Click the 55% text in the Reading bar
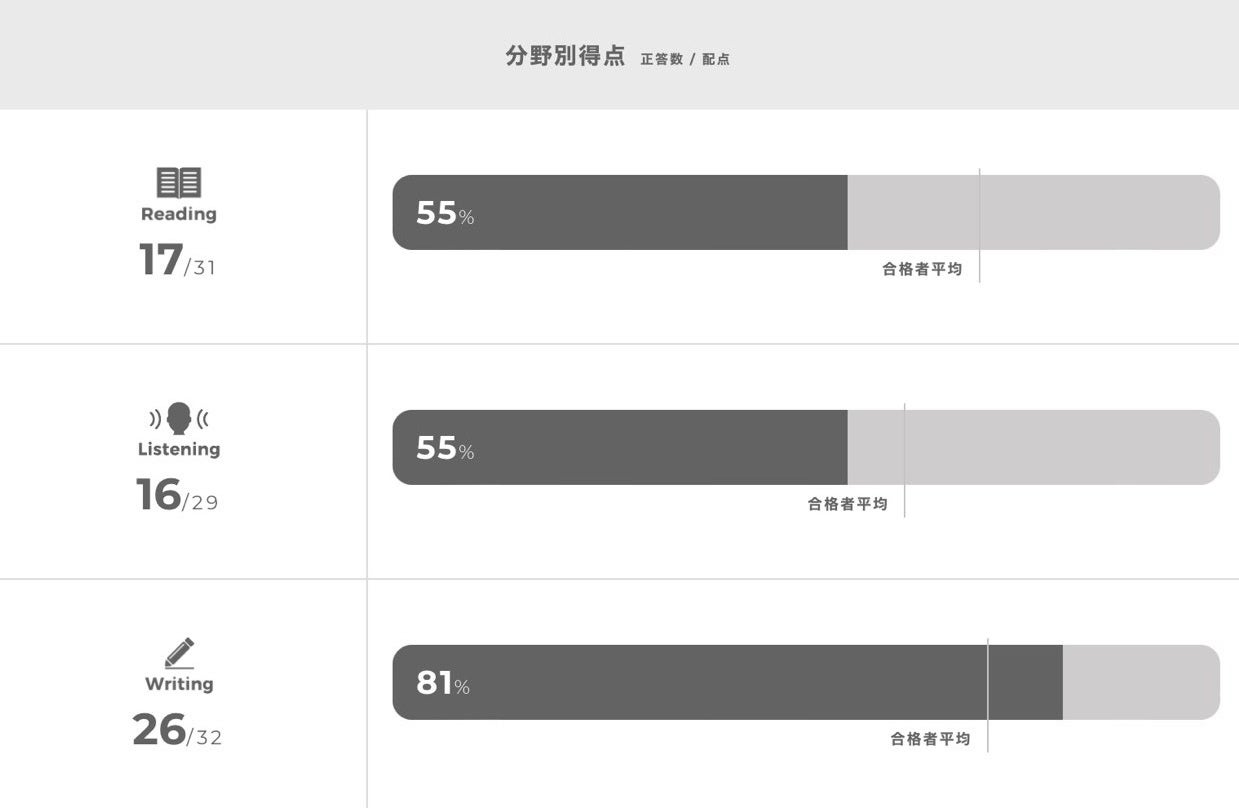Image resolution: width=1239 pixels, height=808 pixels. (445, 213)
